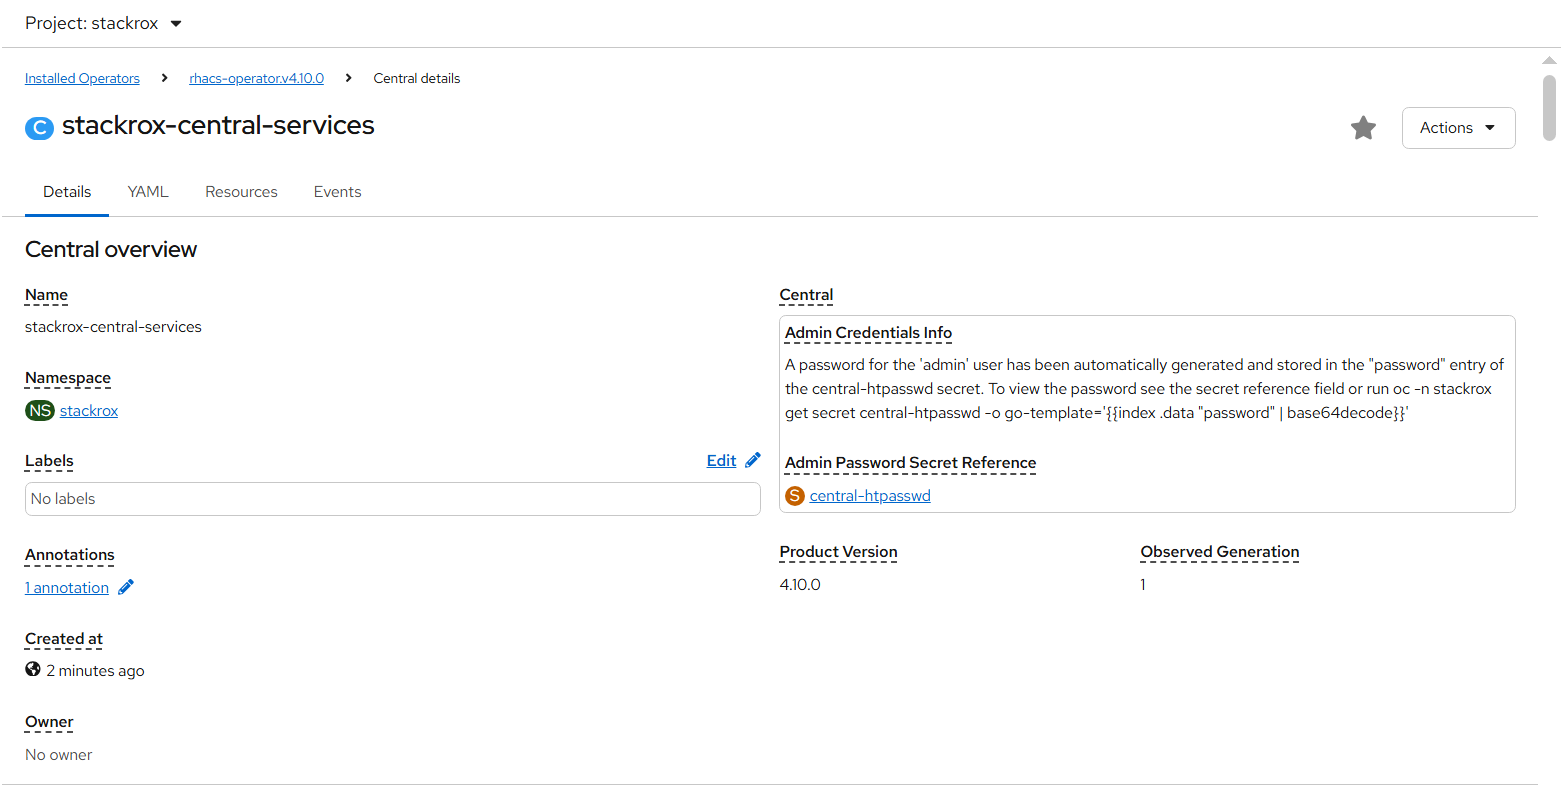This screenshot has width=1561, height=785.
Task: Click the green NS namespace badge
Action: click(x=40, y=411)
